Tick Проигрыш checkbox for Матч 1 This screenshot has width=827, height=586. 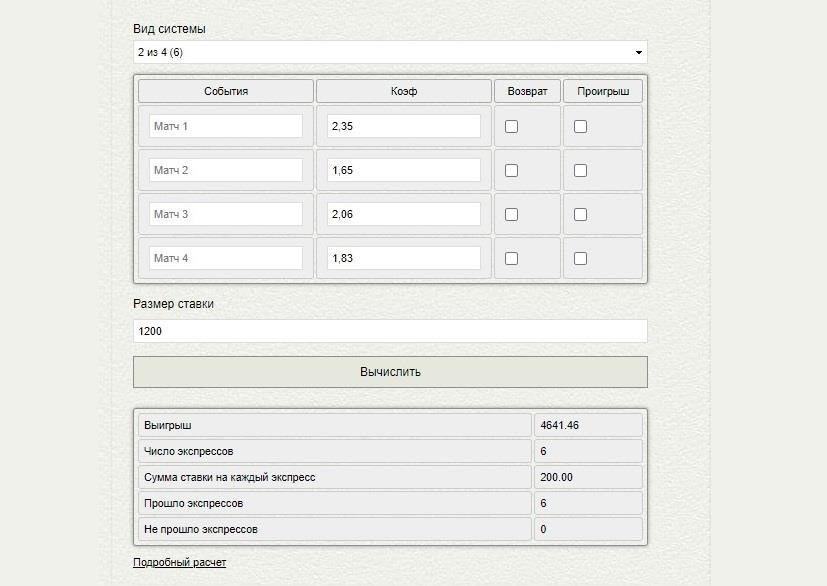(x=580, y=127)
